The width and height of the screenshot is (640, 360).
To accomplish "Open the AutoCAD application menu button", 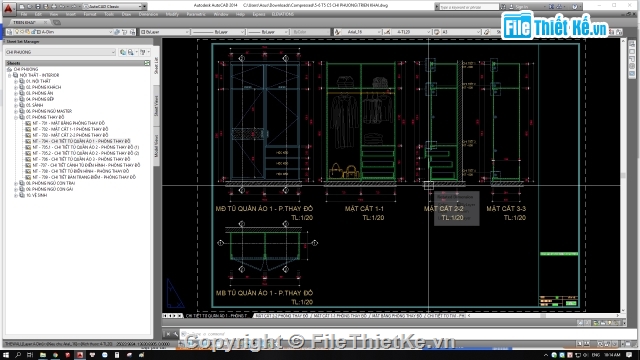I will click(8, 8).
